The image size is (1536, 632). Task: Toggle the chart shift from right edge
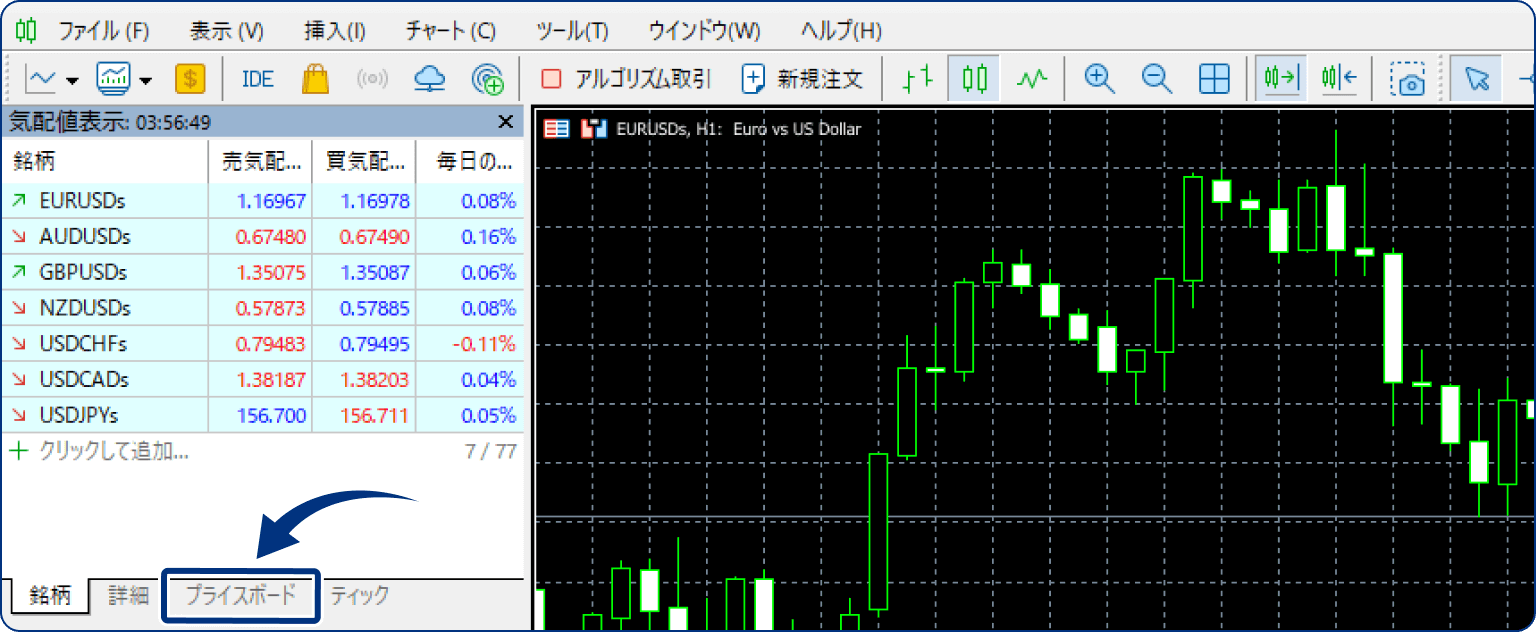(1338, 77)
